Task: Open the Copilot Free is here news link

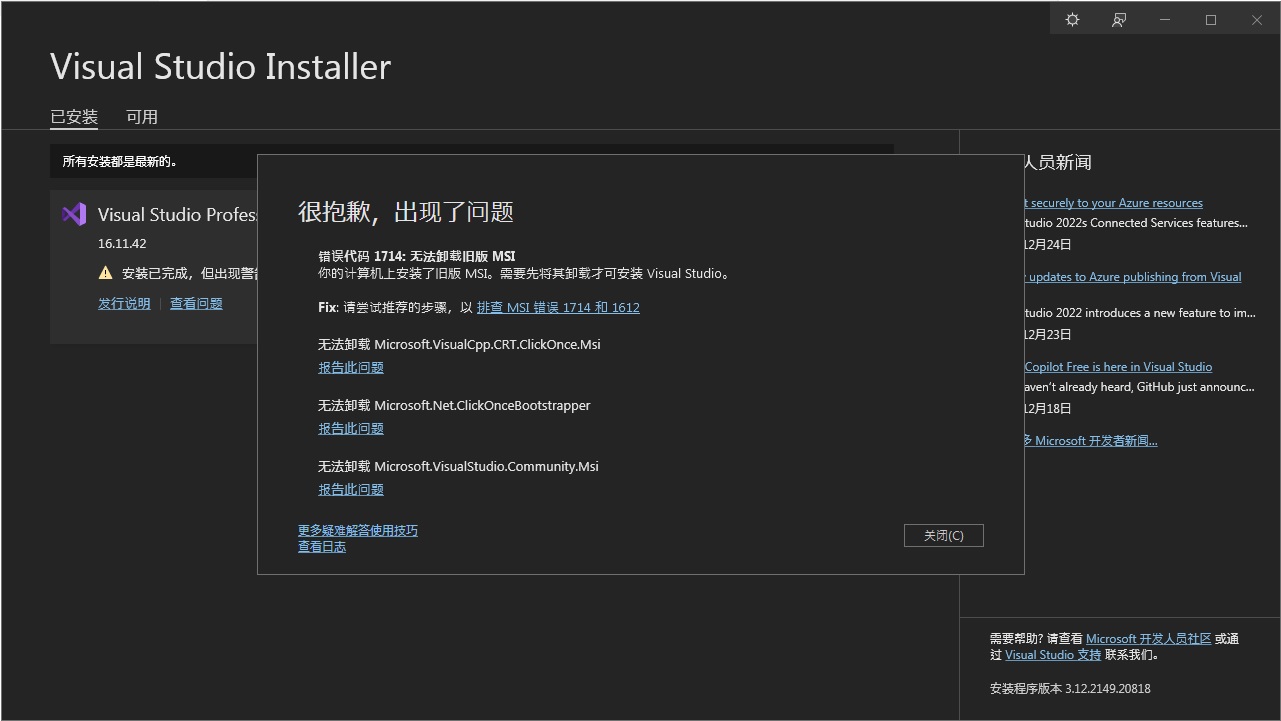Action: point(1118,366)
